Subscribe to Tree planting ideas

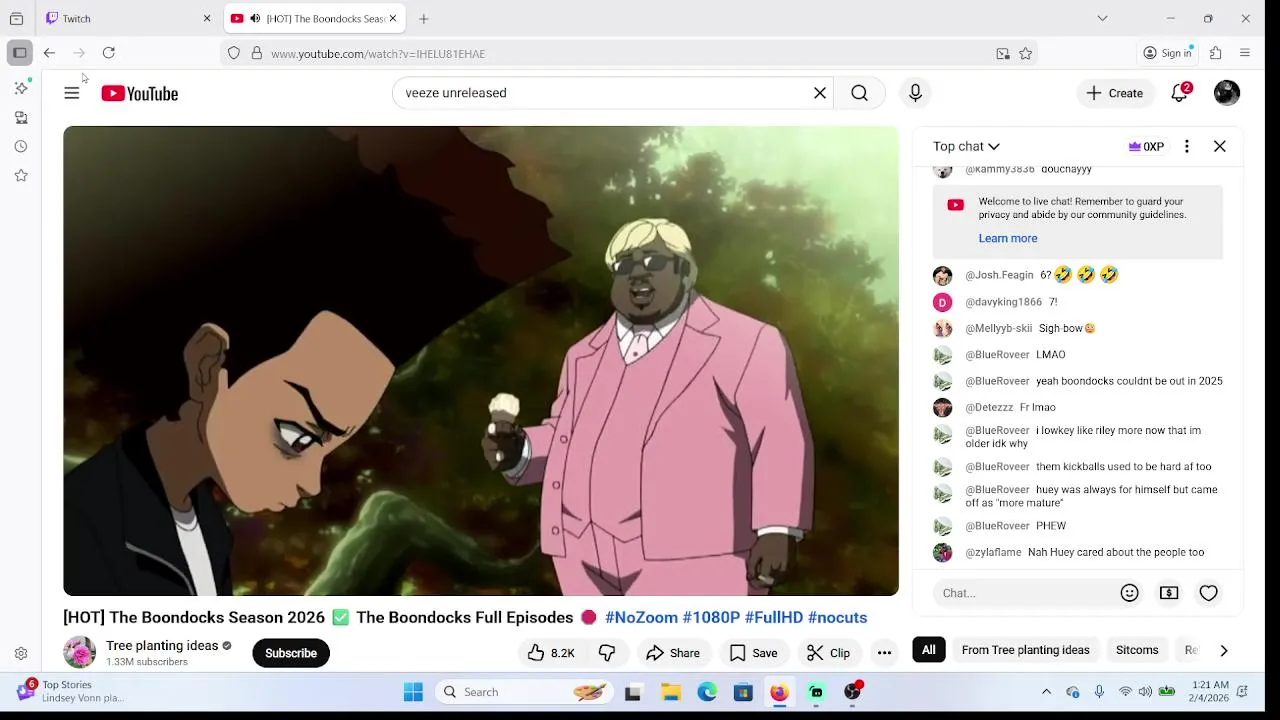tap(291, 653)
